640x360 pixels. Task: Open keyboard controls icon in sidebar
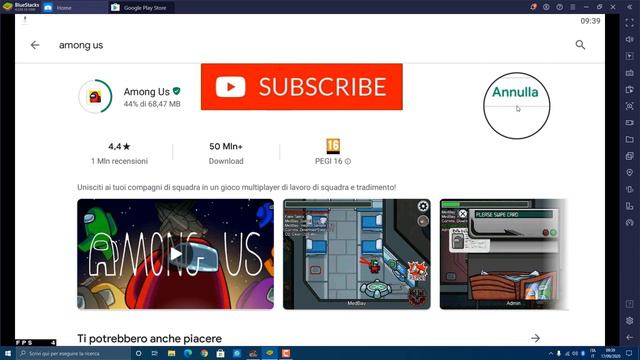[x=629, y=73]
